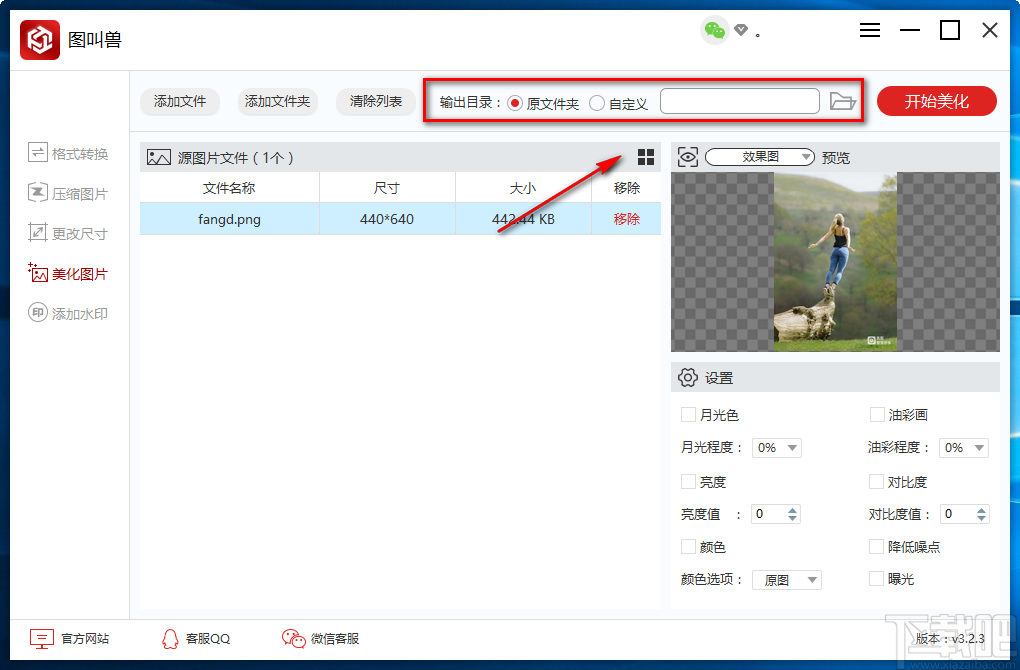Open 客服QQ link
The height and width of the screenshot is (670, 1020).
[208, 639]
